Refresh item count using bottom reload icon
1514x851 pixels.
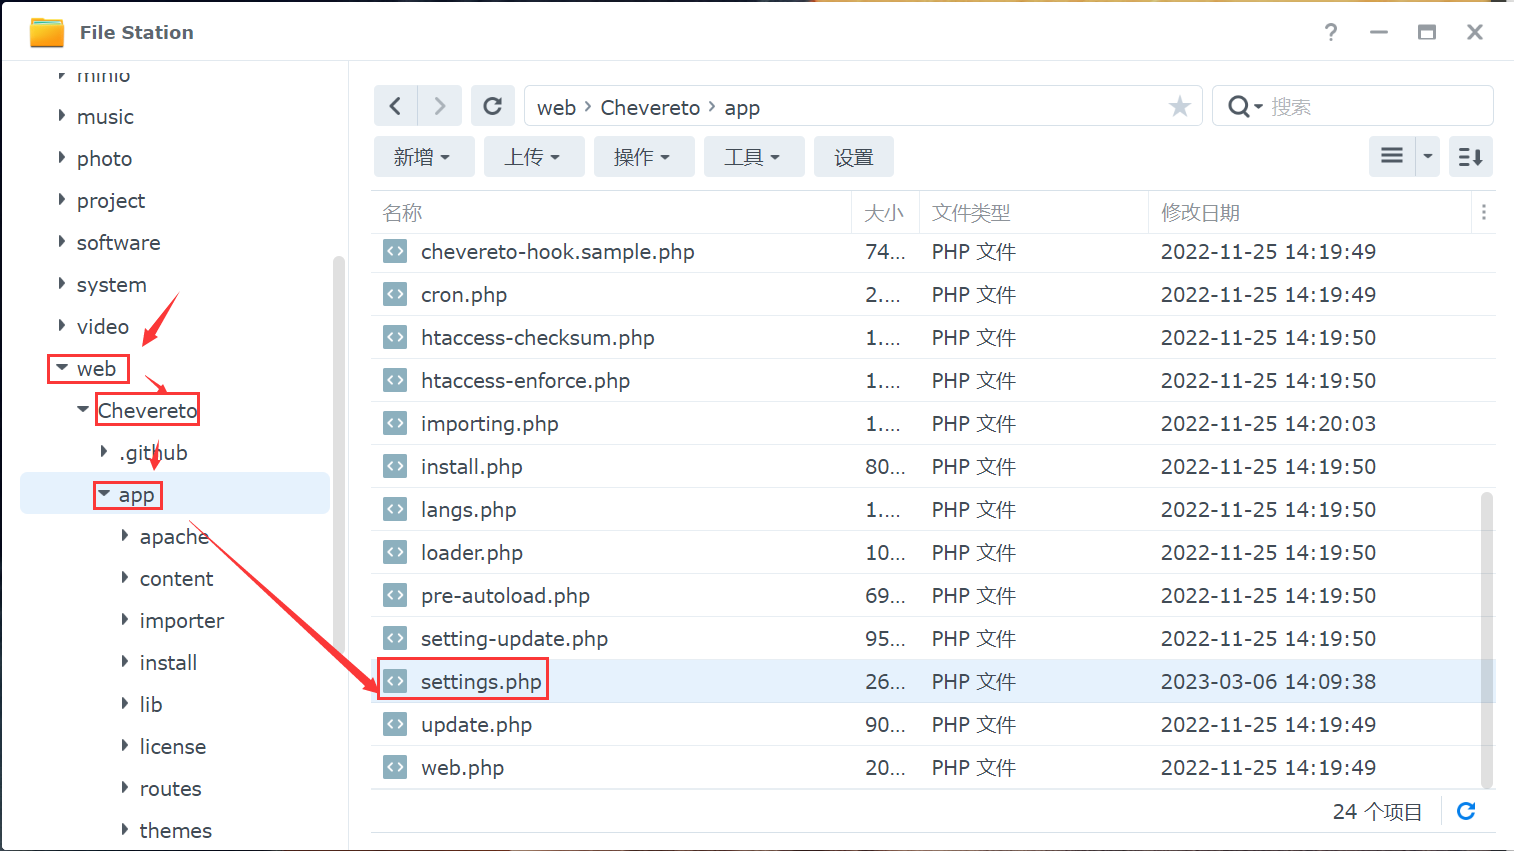(x=1466, y=811)
